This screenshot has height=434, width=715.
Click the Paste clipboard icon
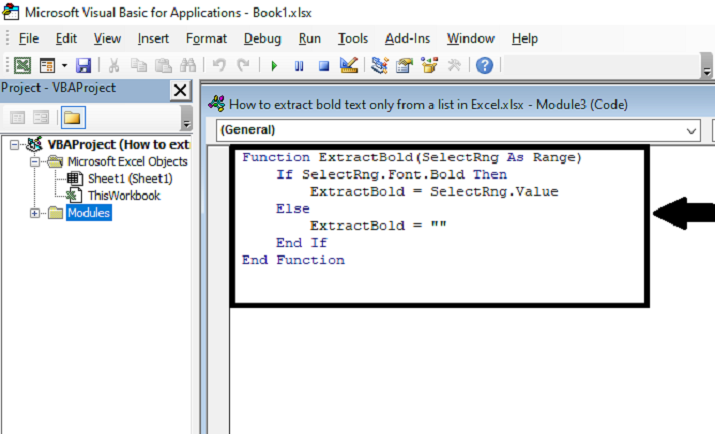163,66
